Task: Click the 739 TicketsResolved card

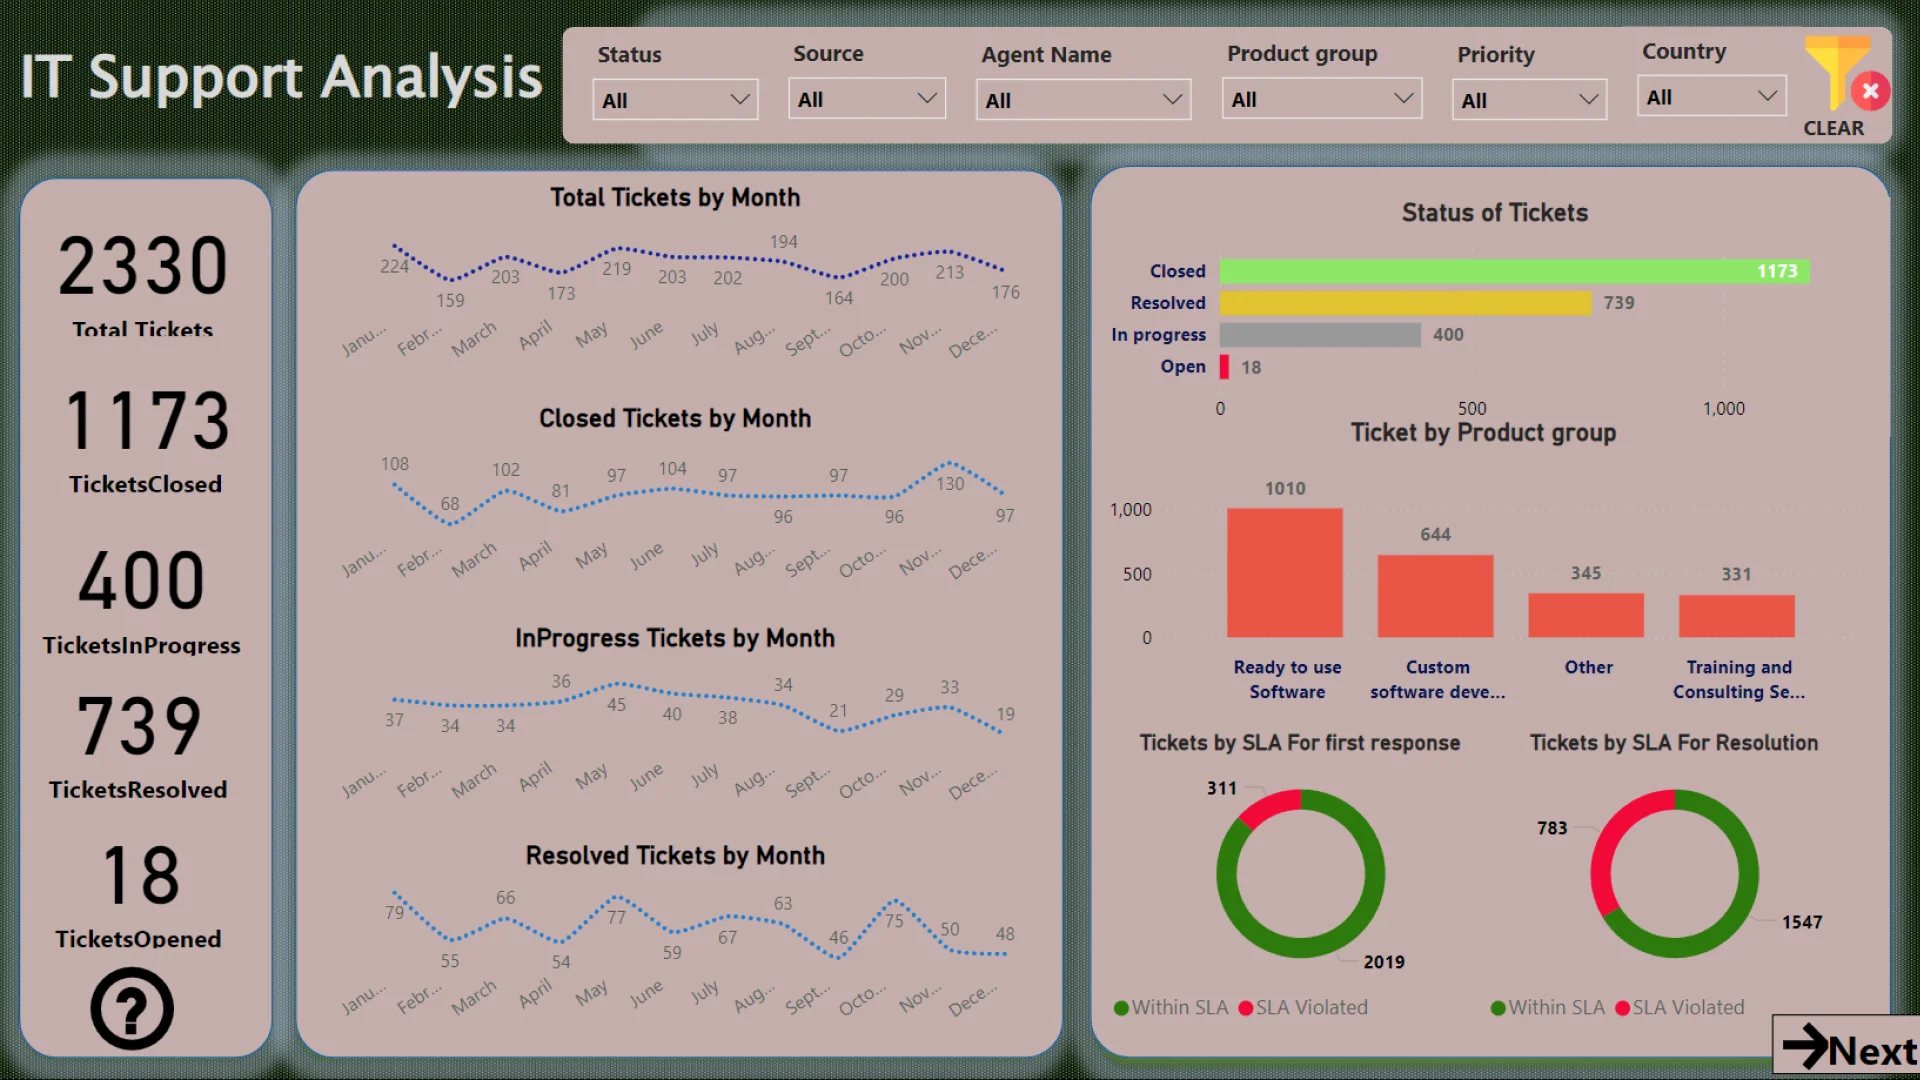Action: point(139,747)
